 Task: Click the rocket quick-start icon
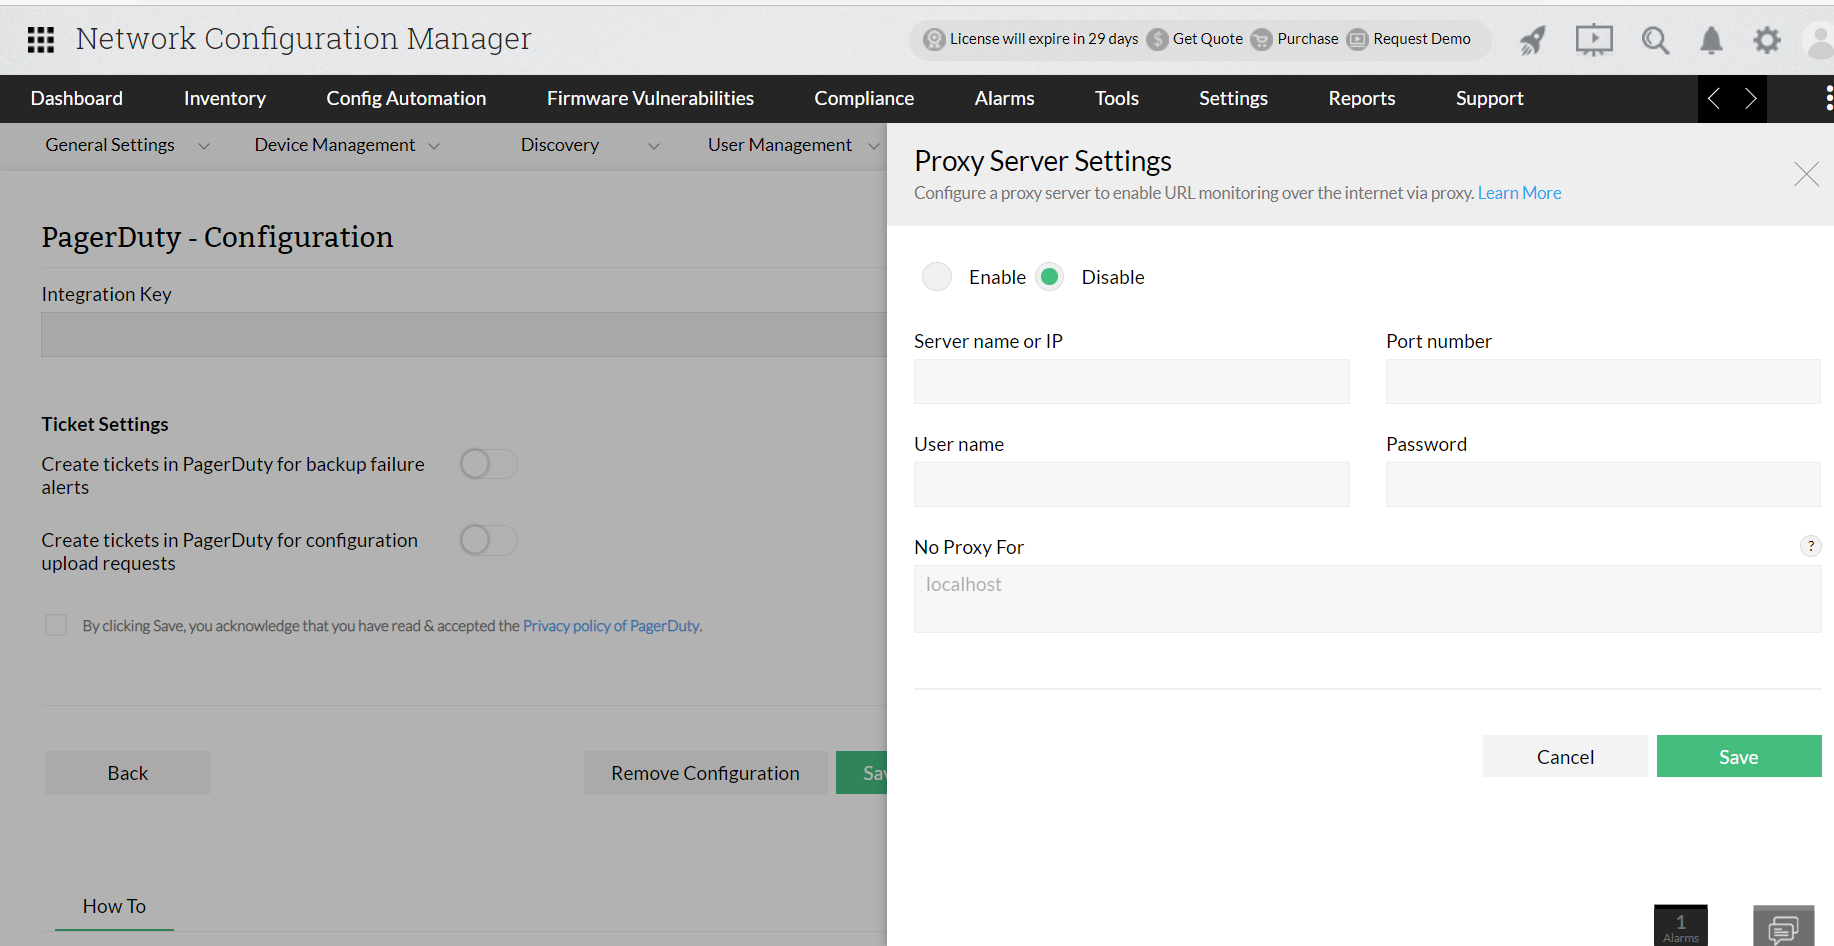click(x=1532, y=40)
